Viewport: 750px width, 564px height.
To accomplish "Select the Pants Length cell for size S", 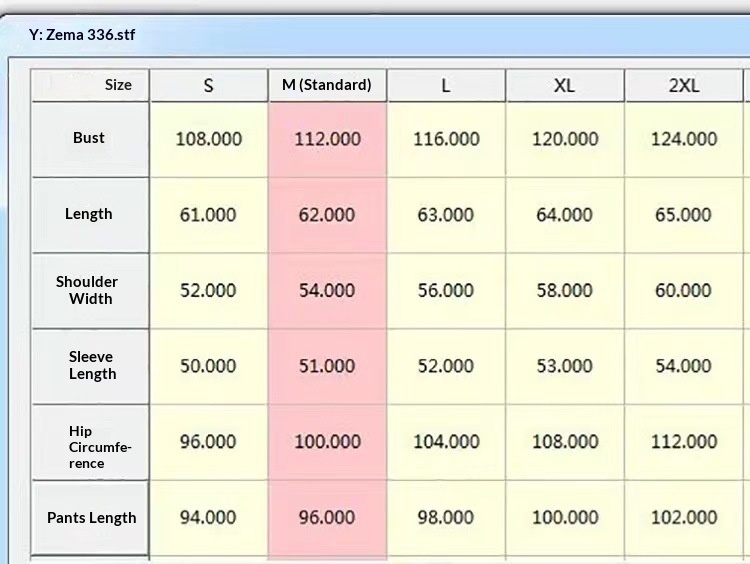I will click(x=208, y=518).
